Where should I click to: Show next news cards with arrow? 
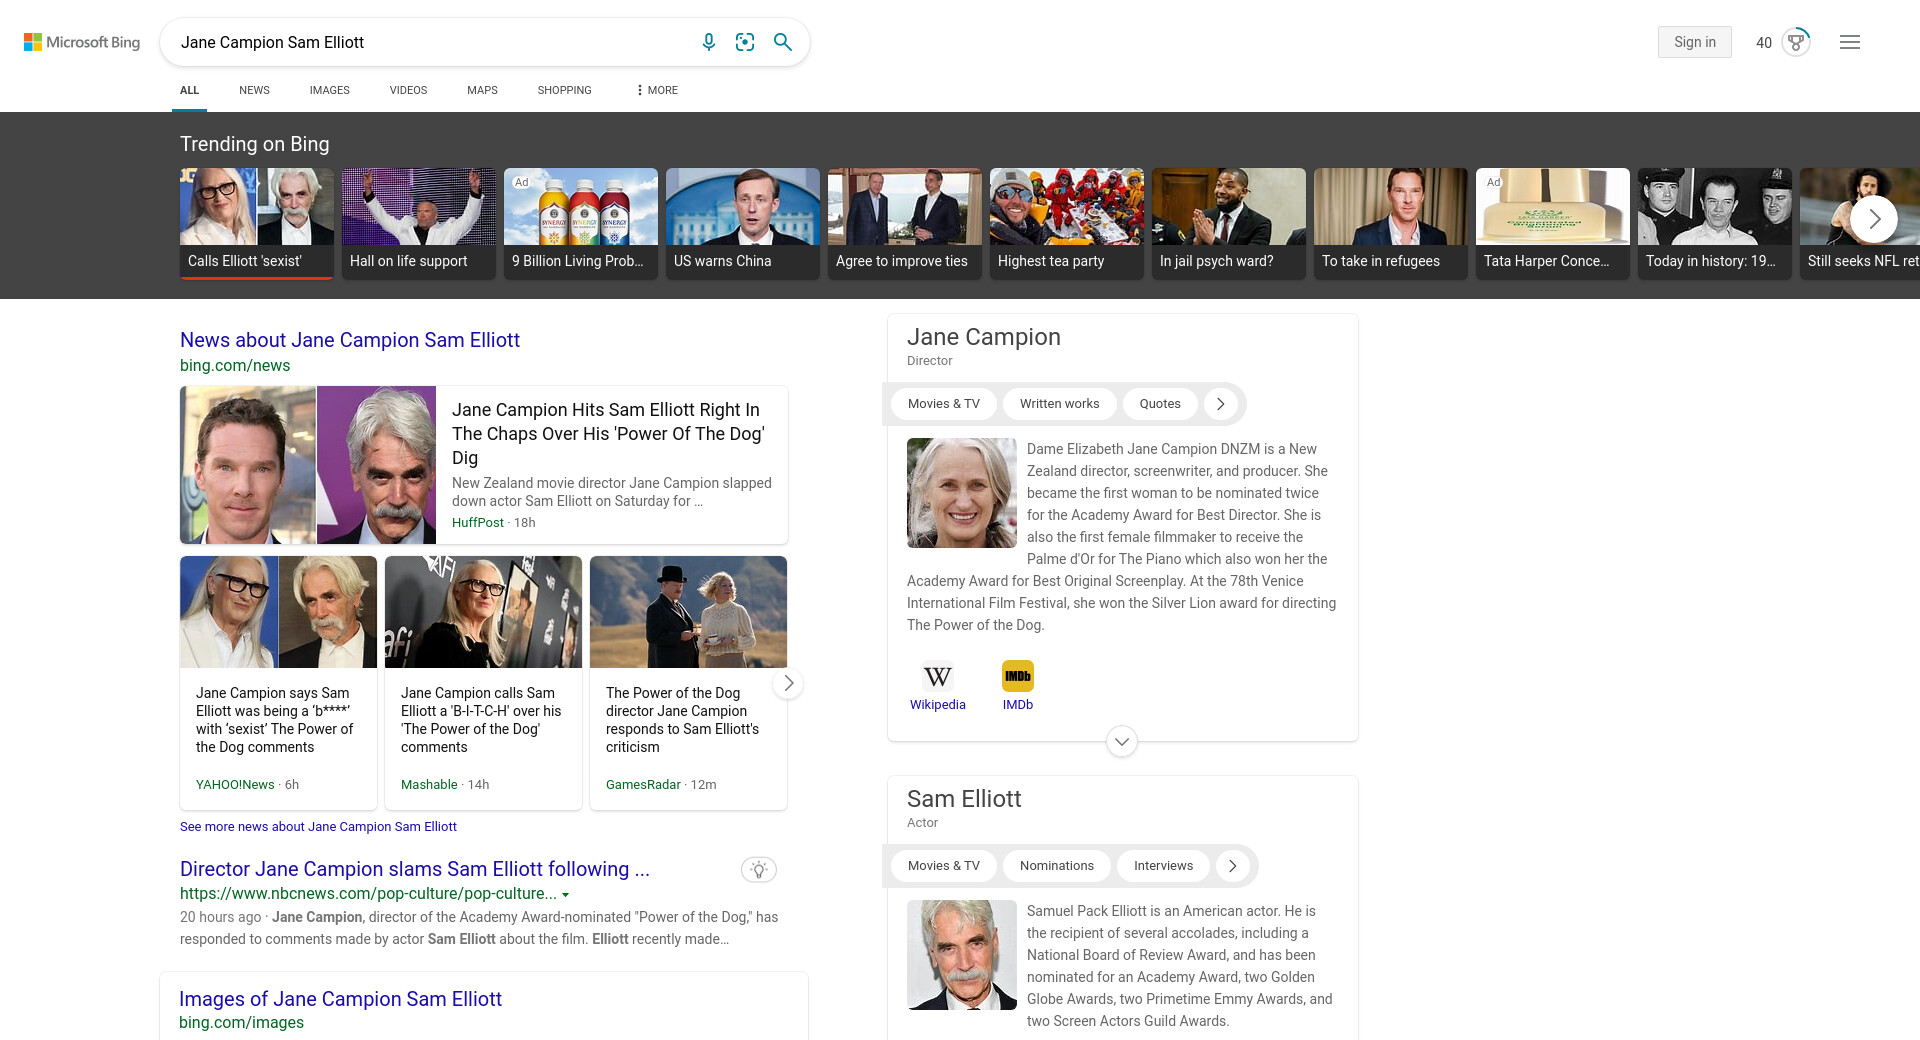tap(788, 683)
